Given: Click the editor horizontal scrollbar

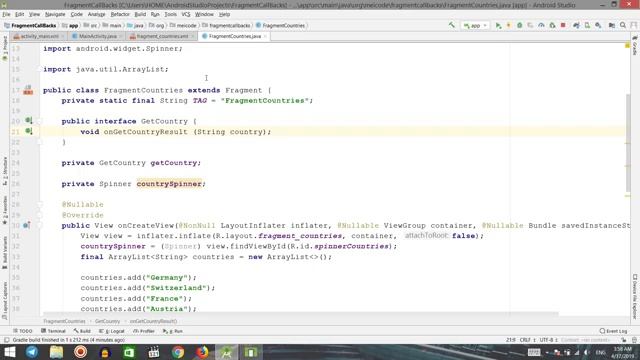Looking at the screenshot, I should tap(300, 314).
